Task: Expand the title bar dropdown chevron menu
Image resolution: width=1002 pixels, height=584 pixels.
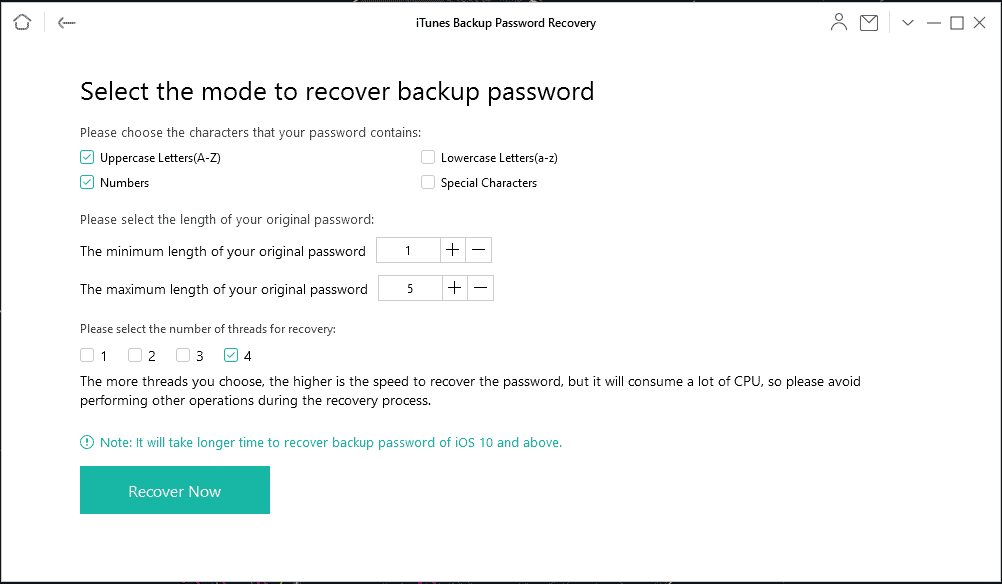Action: tap(908, 22)
